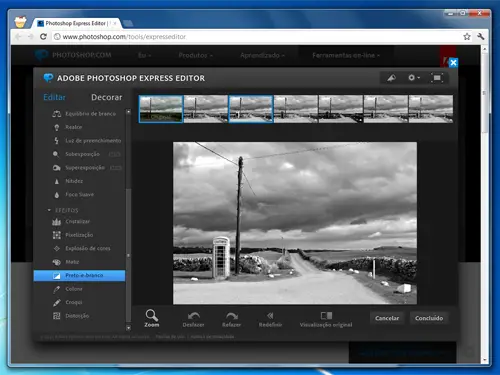Activate the Zoom magnifier tool
This screenshot has width=500, height=375.
point(152,318)
